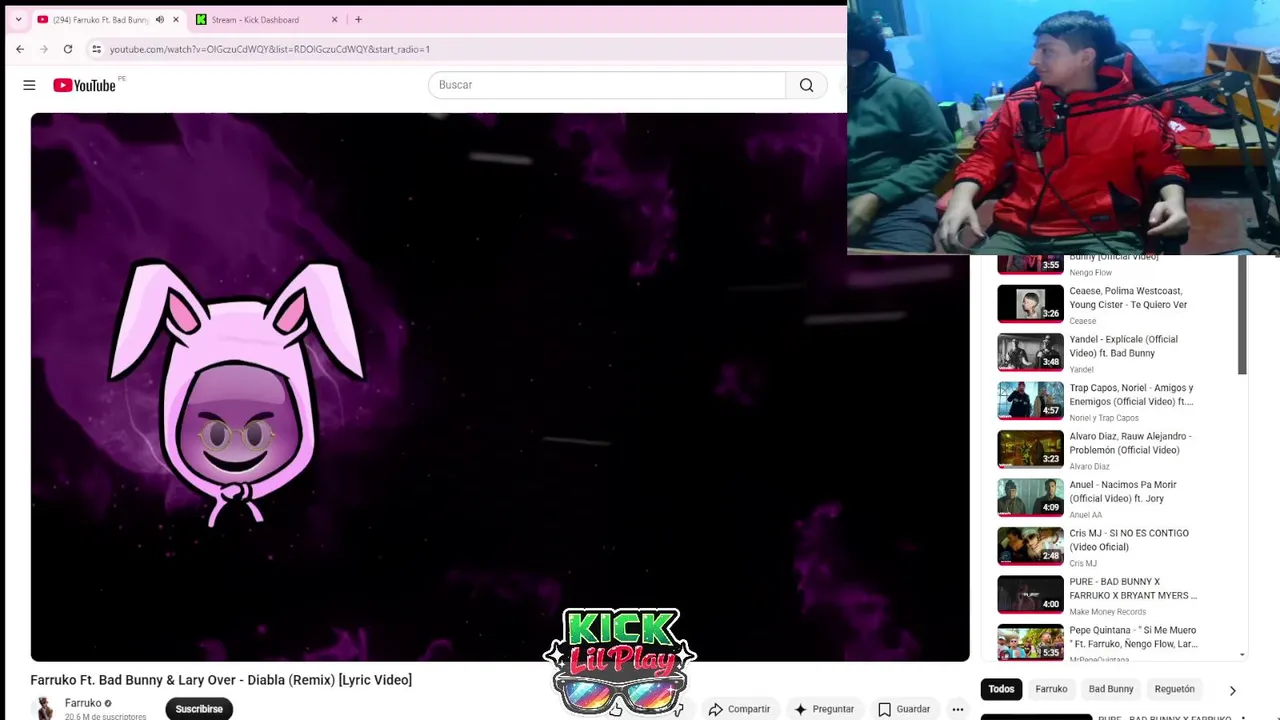
Task: Close the Farruko YouTube tab
Action: coord(176,19)
